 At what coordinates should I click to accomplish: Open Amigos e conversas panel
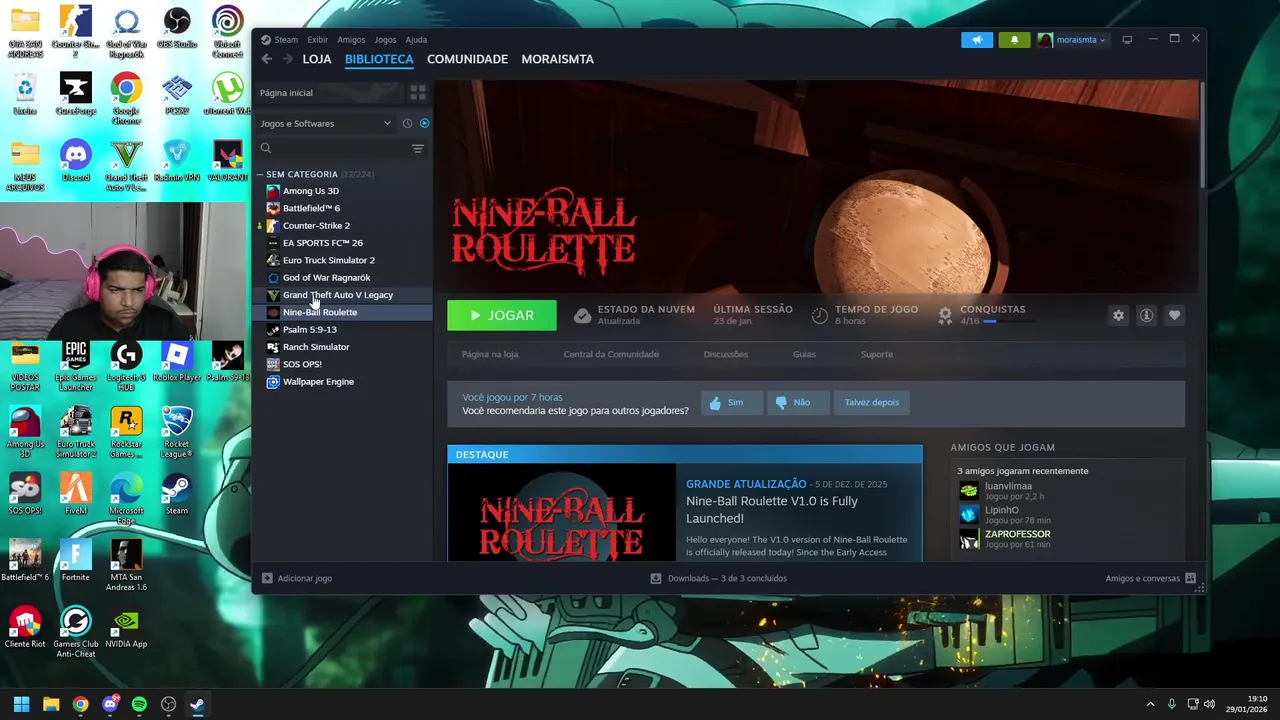tap(1150, 578)
